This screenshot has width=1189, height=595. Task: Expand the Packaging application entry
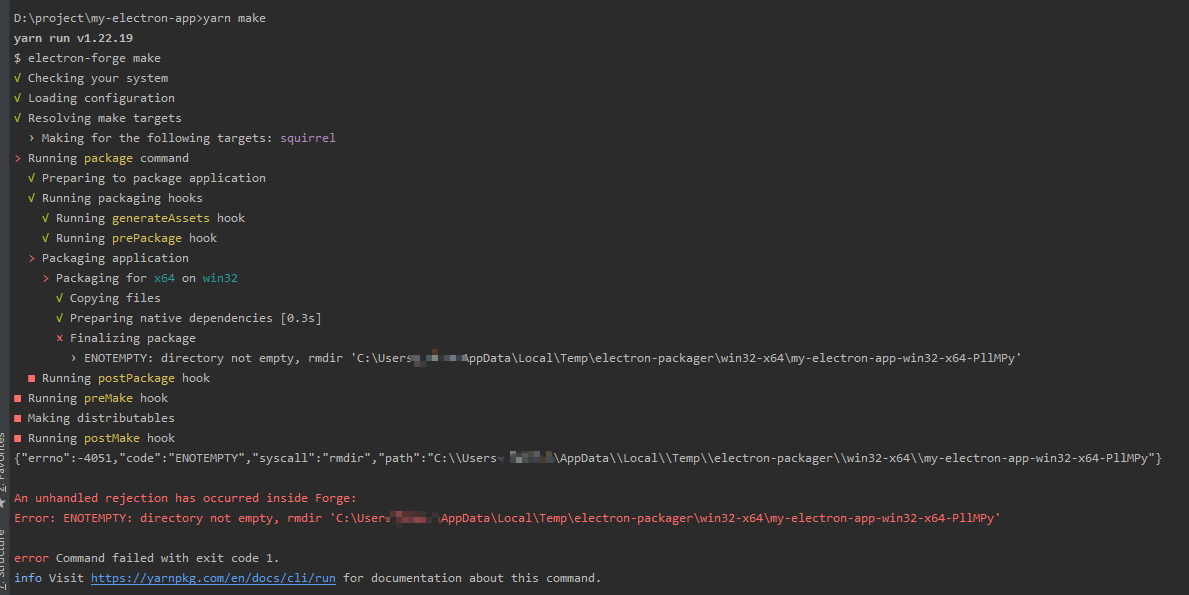[30, 257]
